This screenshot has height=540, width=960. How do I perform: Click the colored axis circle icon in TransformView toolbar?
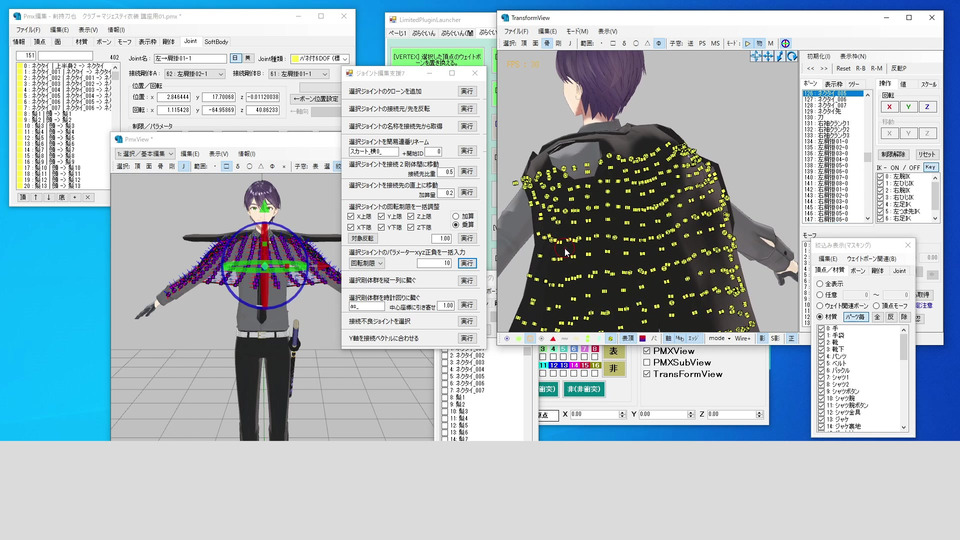786,43
